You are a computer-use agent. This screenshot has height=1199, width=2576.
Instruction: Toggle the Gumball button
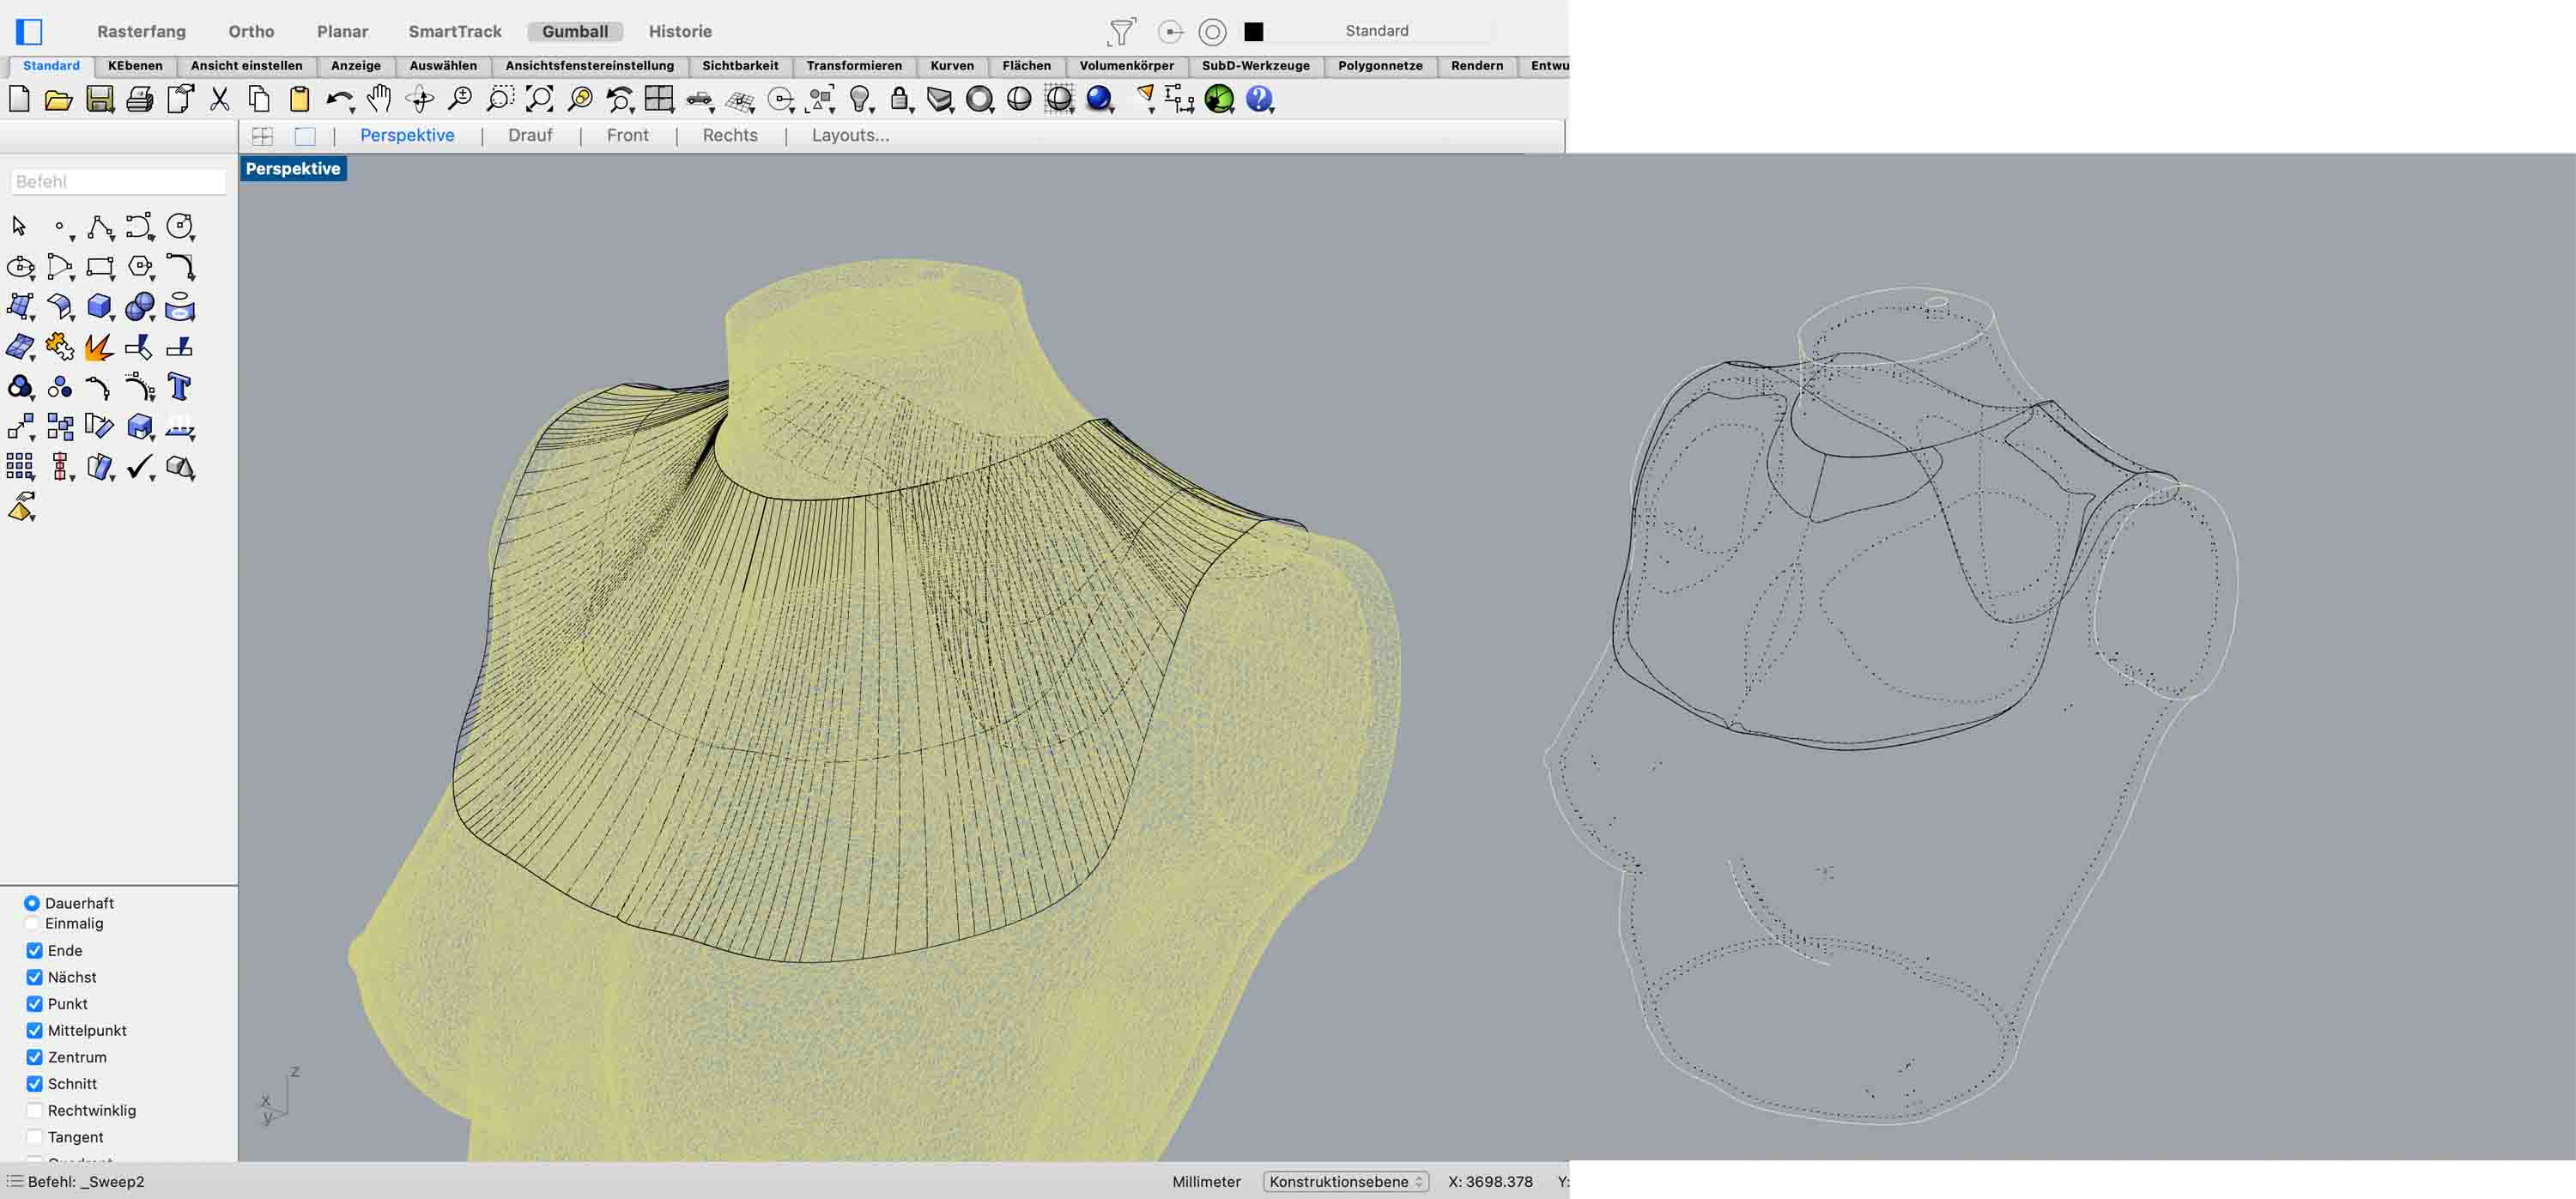coord(574,31)
